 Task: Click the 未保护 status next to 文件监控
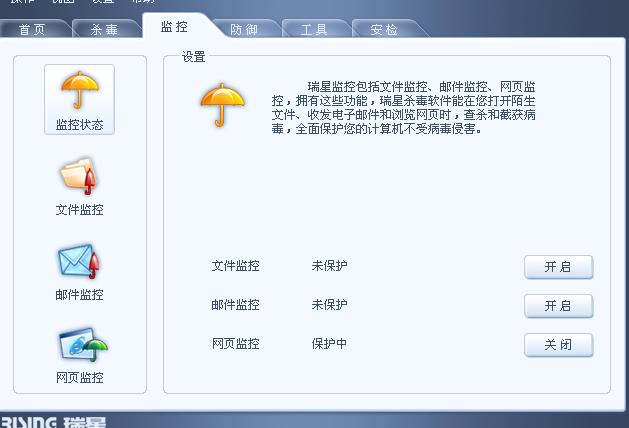329,266
